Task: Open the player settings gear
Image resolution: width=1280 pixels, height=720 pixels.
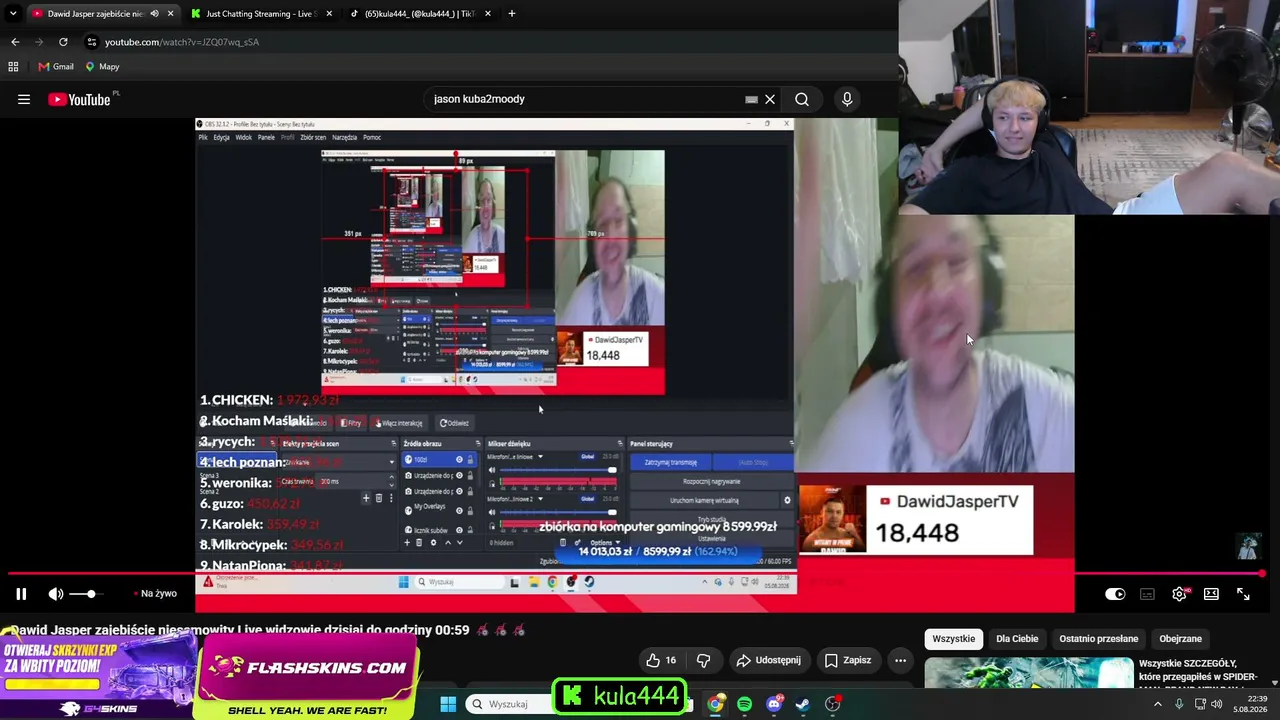Action: (x=1179, y=594)
